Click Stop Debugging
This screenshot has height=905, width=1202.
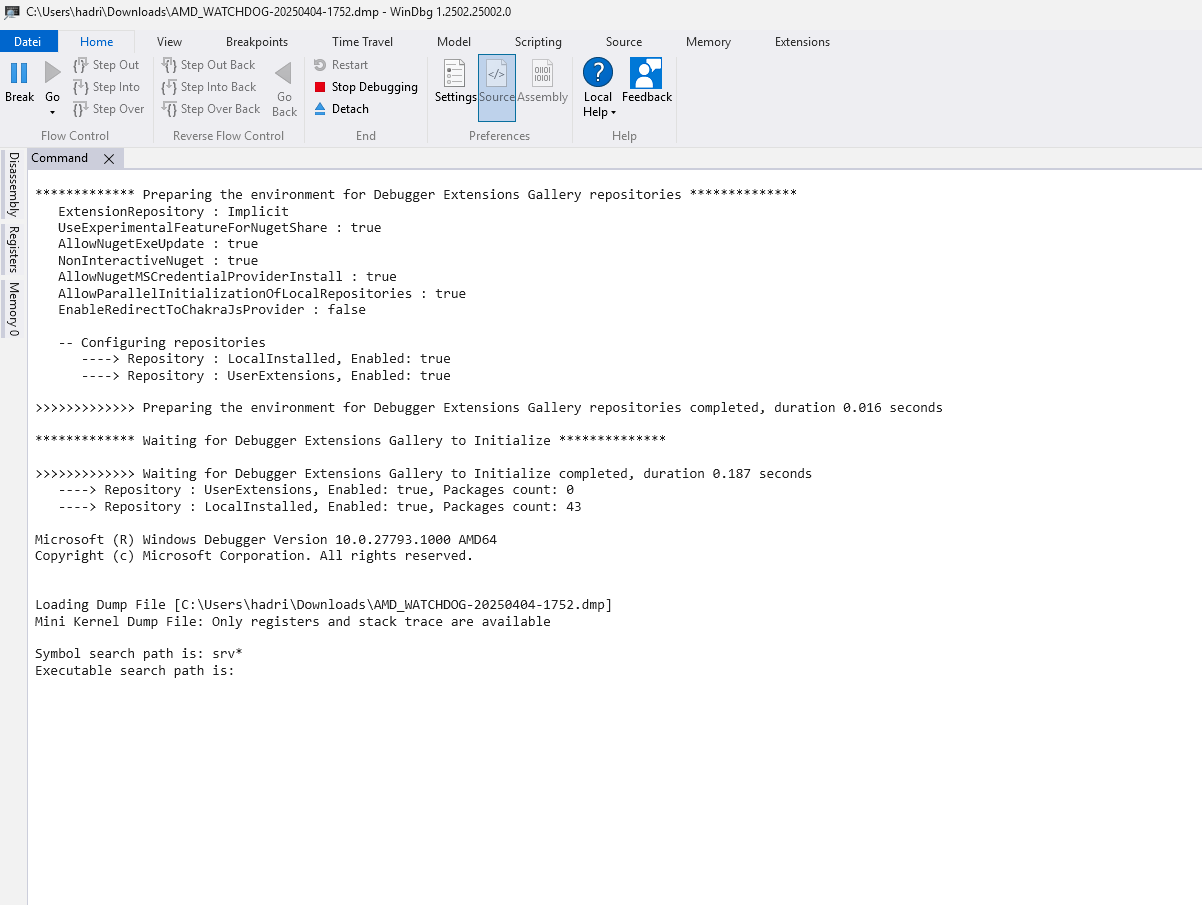[366, 87]
